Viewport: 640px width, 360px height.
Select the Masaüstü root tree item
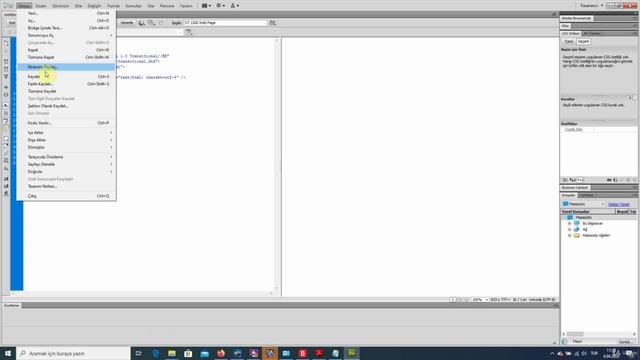coord(583,218)
